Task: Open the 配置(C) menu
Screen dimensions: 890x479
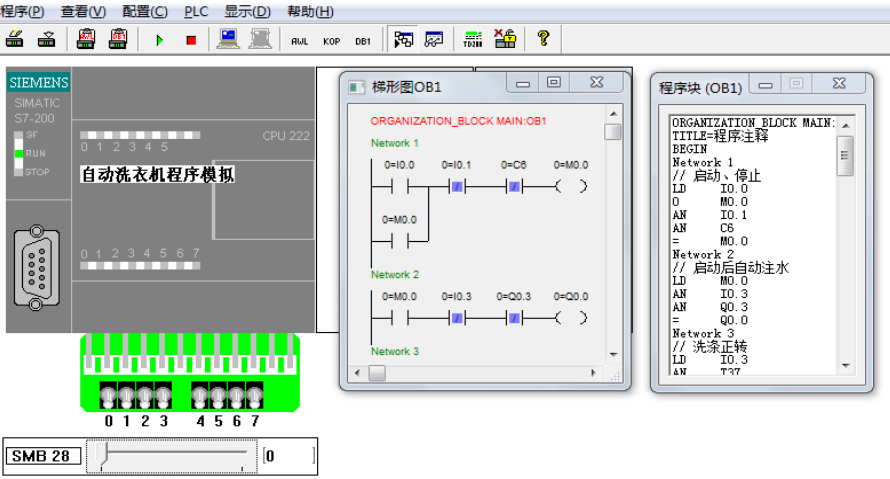Action: [145, 11]
